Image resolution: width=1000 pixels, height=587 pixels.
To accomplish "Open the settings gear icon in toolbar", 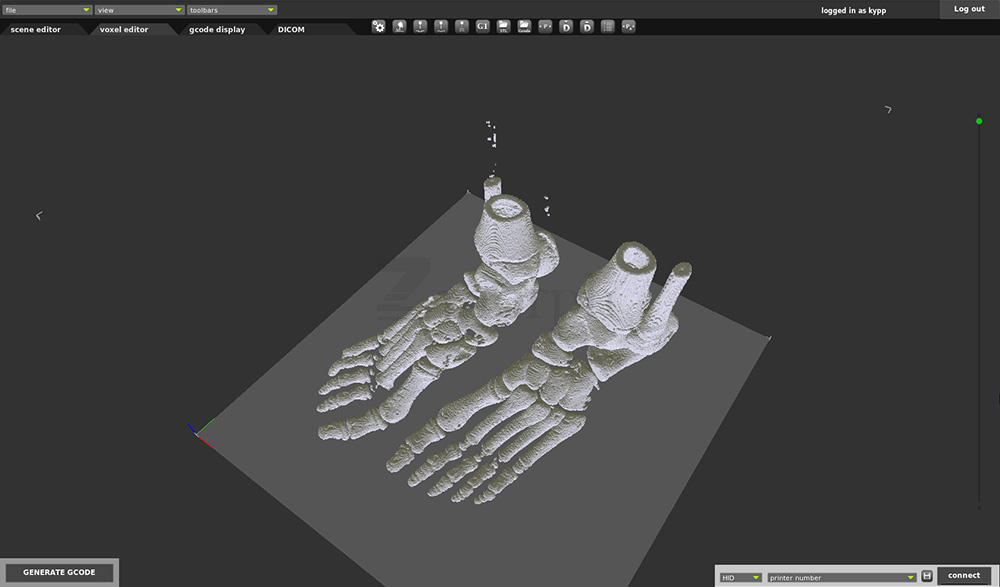I will pos(379,27).
